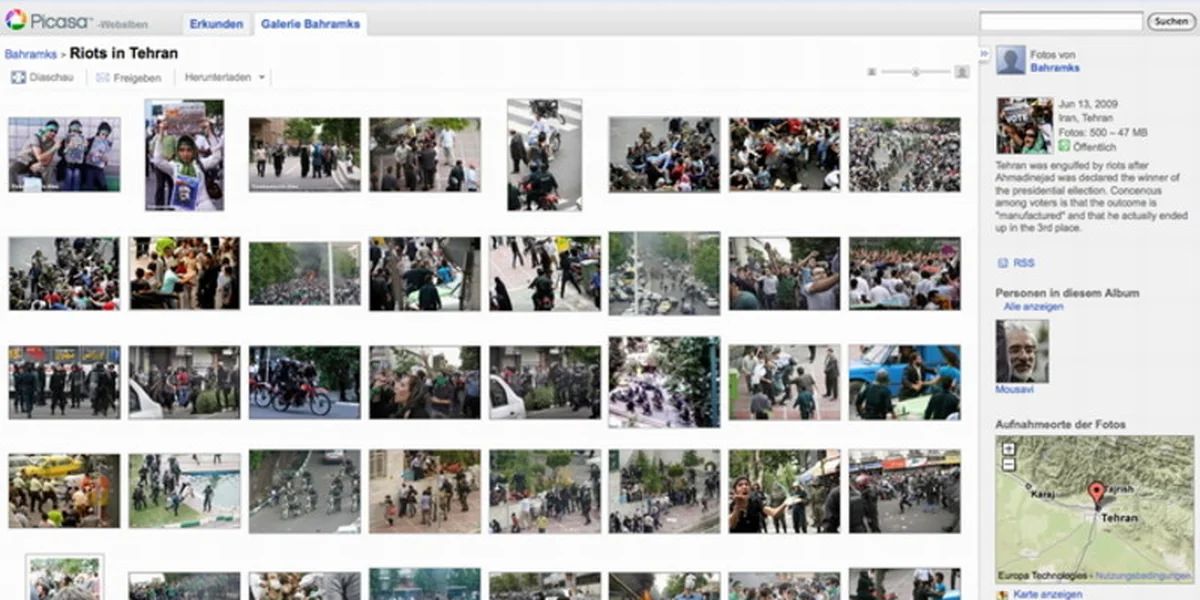The height and width of the screenshot is (600, 1200).
Task: Click the large thumbnail size icon
Action: click(962, 72)
